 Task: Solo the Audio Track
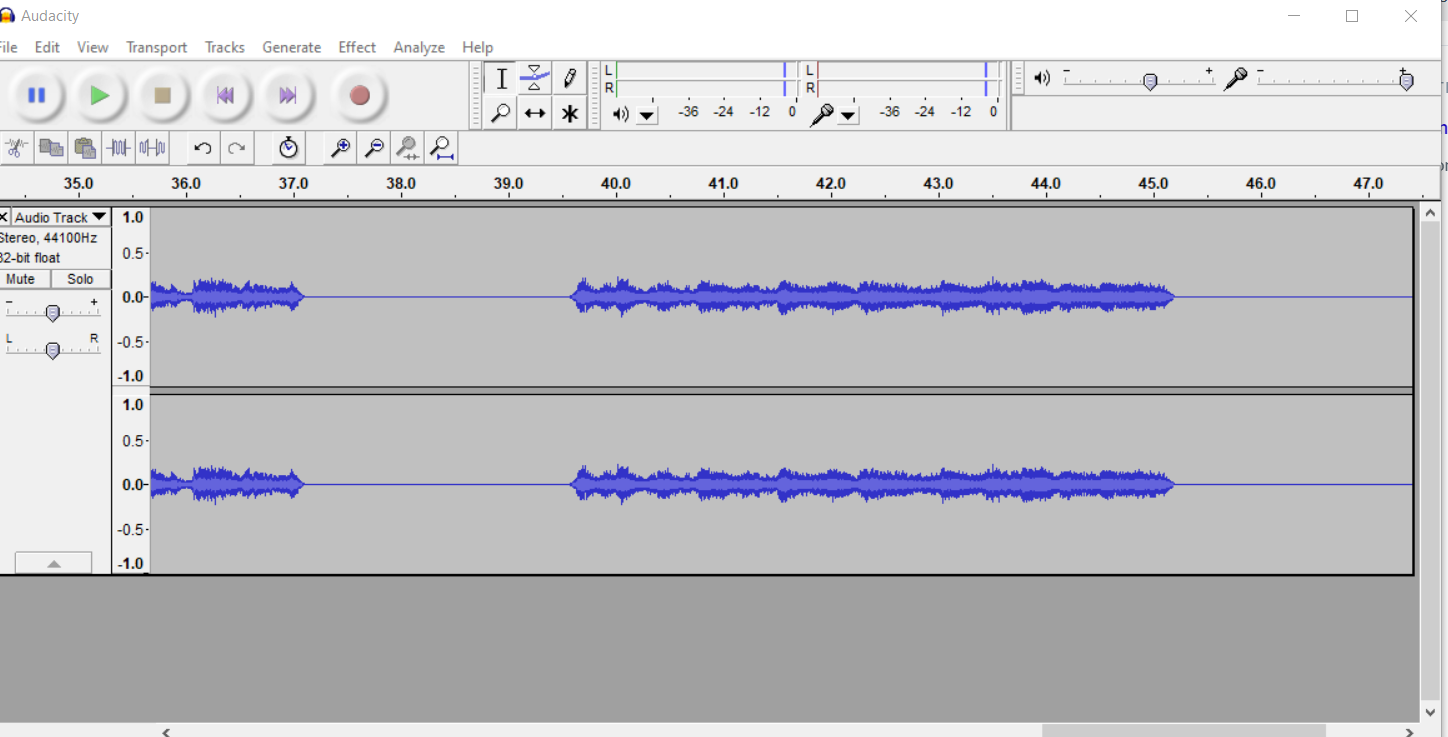click(80, 279)
